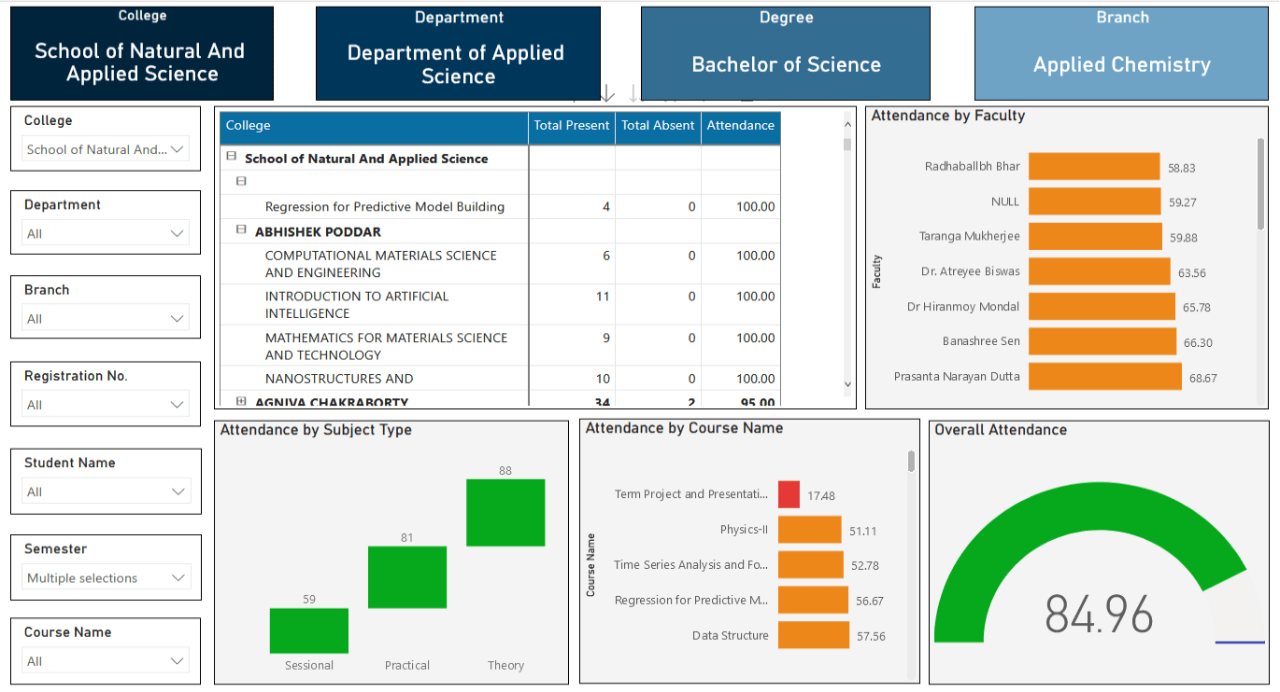This screenshot has height=692, width=1280.
Task: Select the Physics-II bar in Attendance by Course Name
Action: [x=810, y=529]
